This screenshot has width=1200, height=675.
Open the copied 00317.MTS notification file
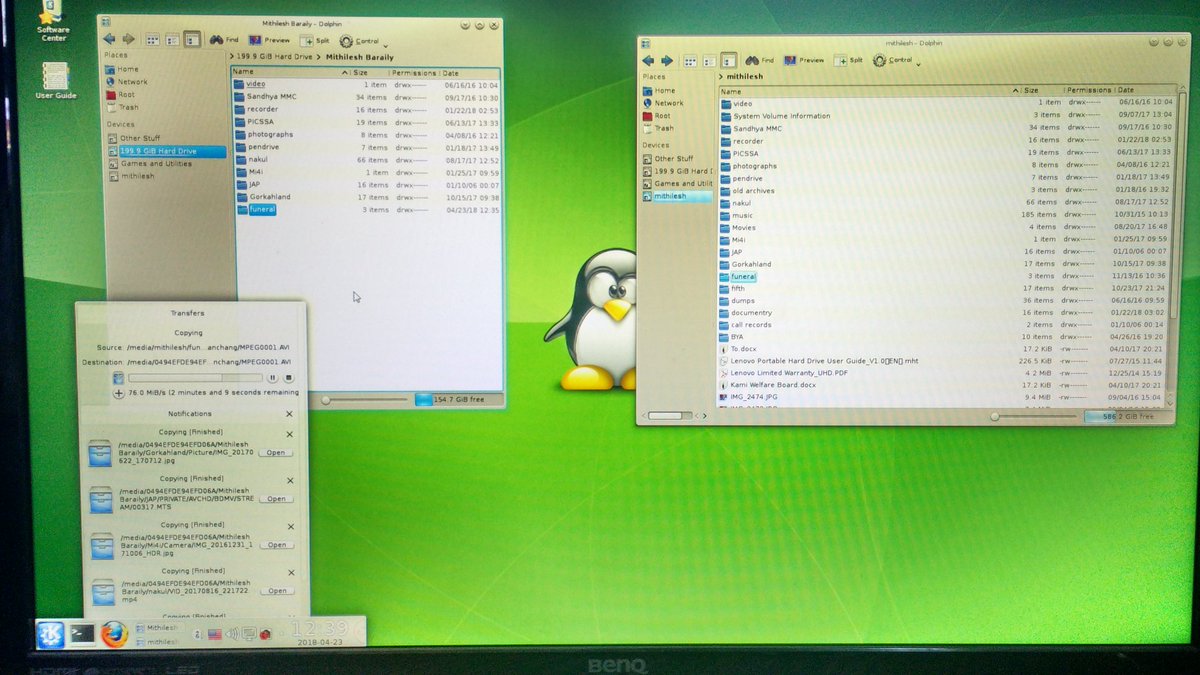coord(276,498)
